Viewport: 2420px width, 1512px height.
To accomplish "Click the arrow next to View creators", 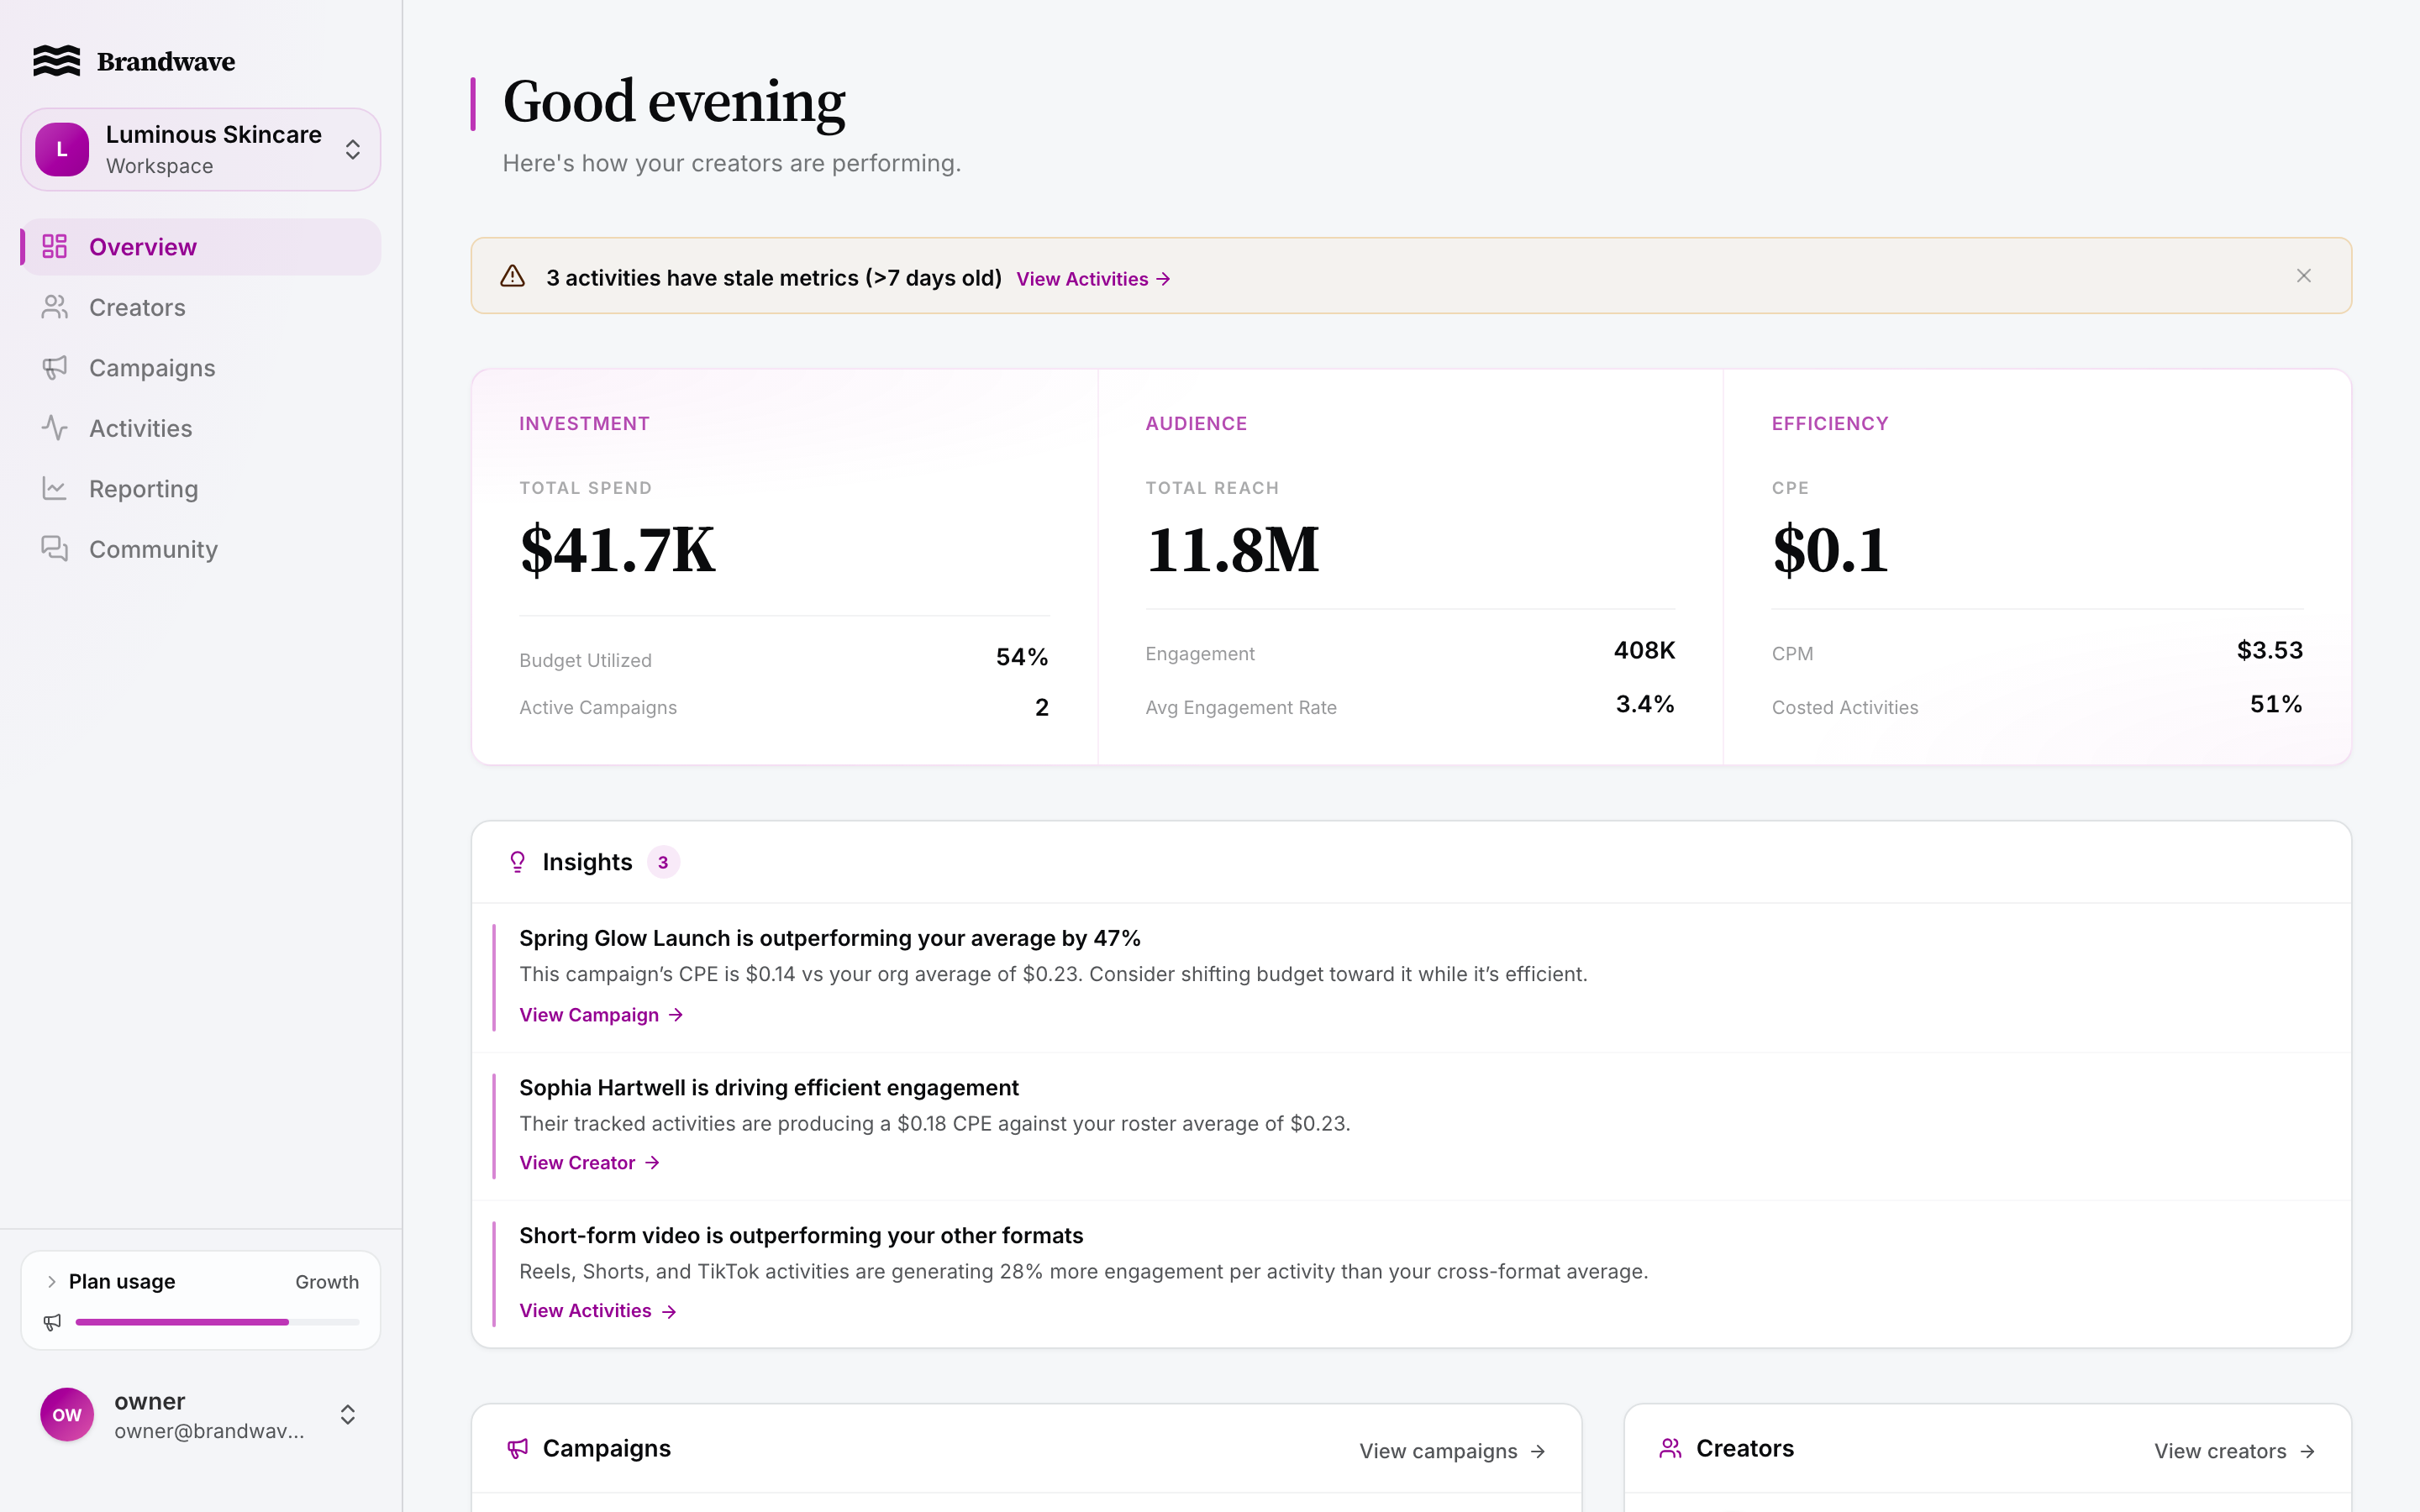I will [2307, 1451].
